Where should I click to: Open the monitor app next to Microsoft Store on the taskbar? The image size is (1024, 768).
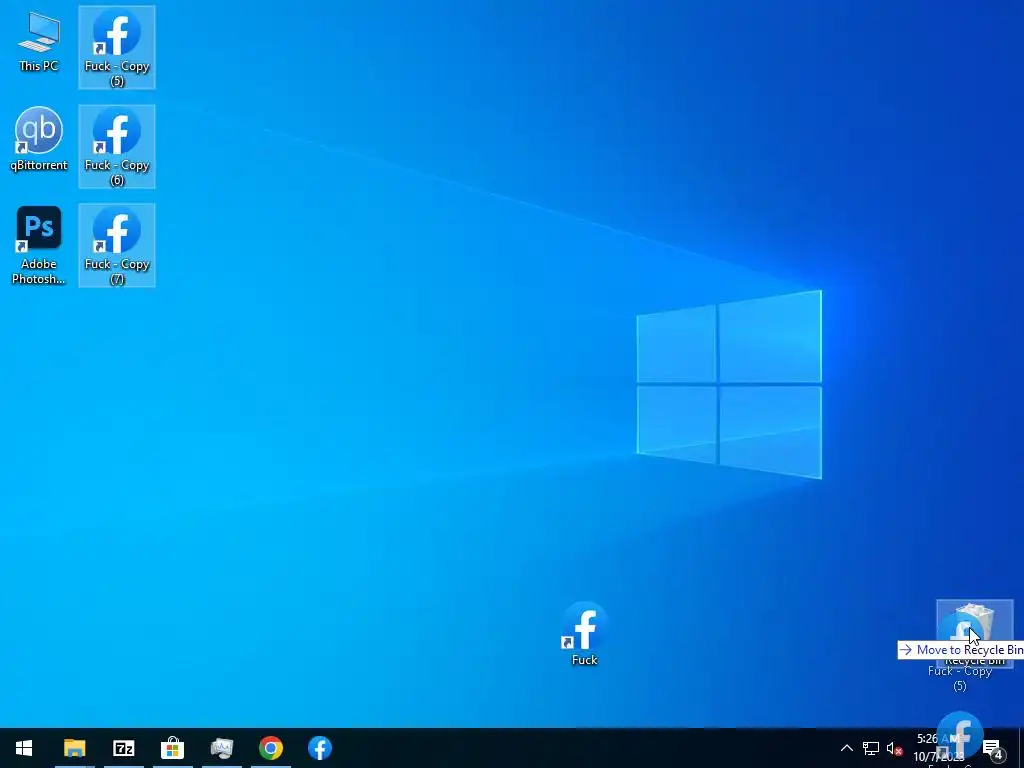(221, 748)
